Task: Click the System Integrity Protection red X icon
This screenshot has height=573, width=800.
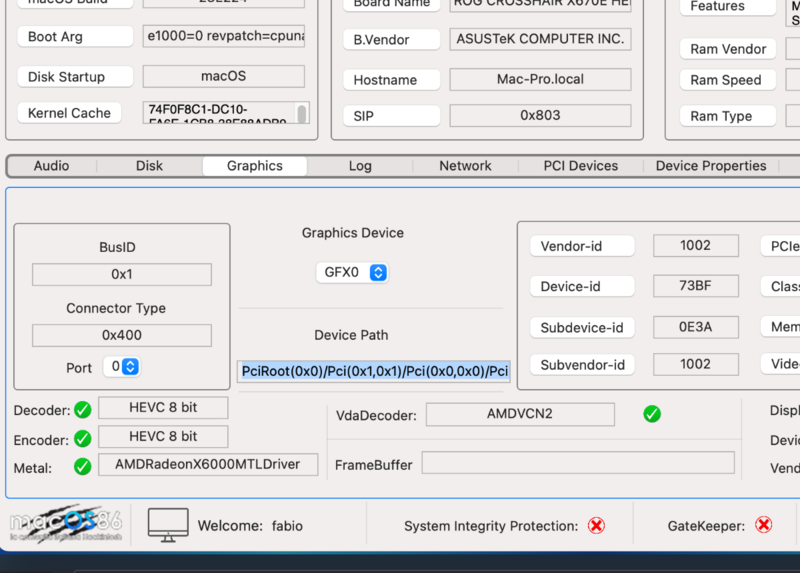Action: [596, 525]
